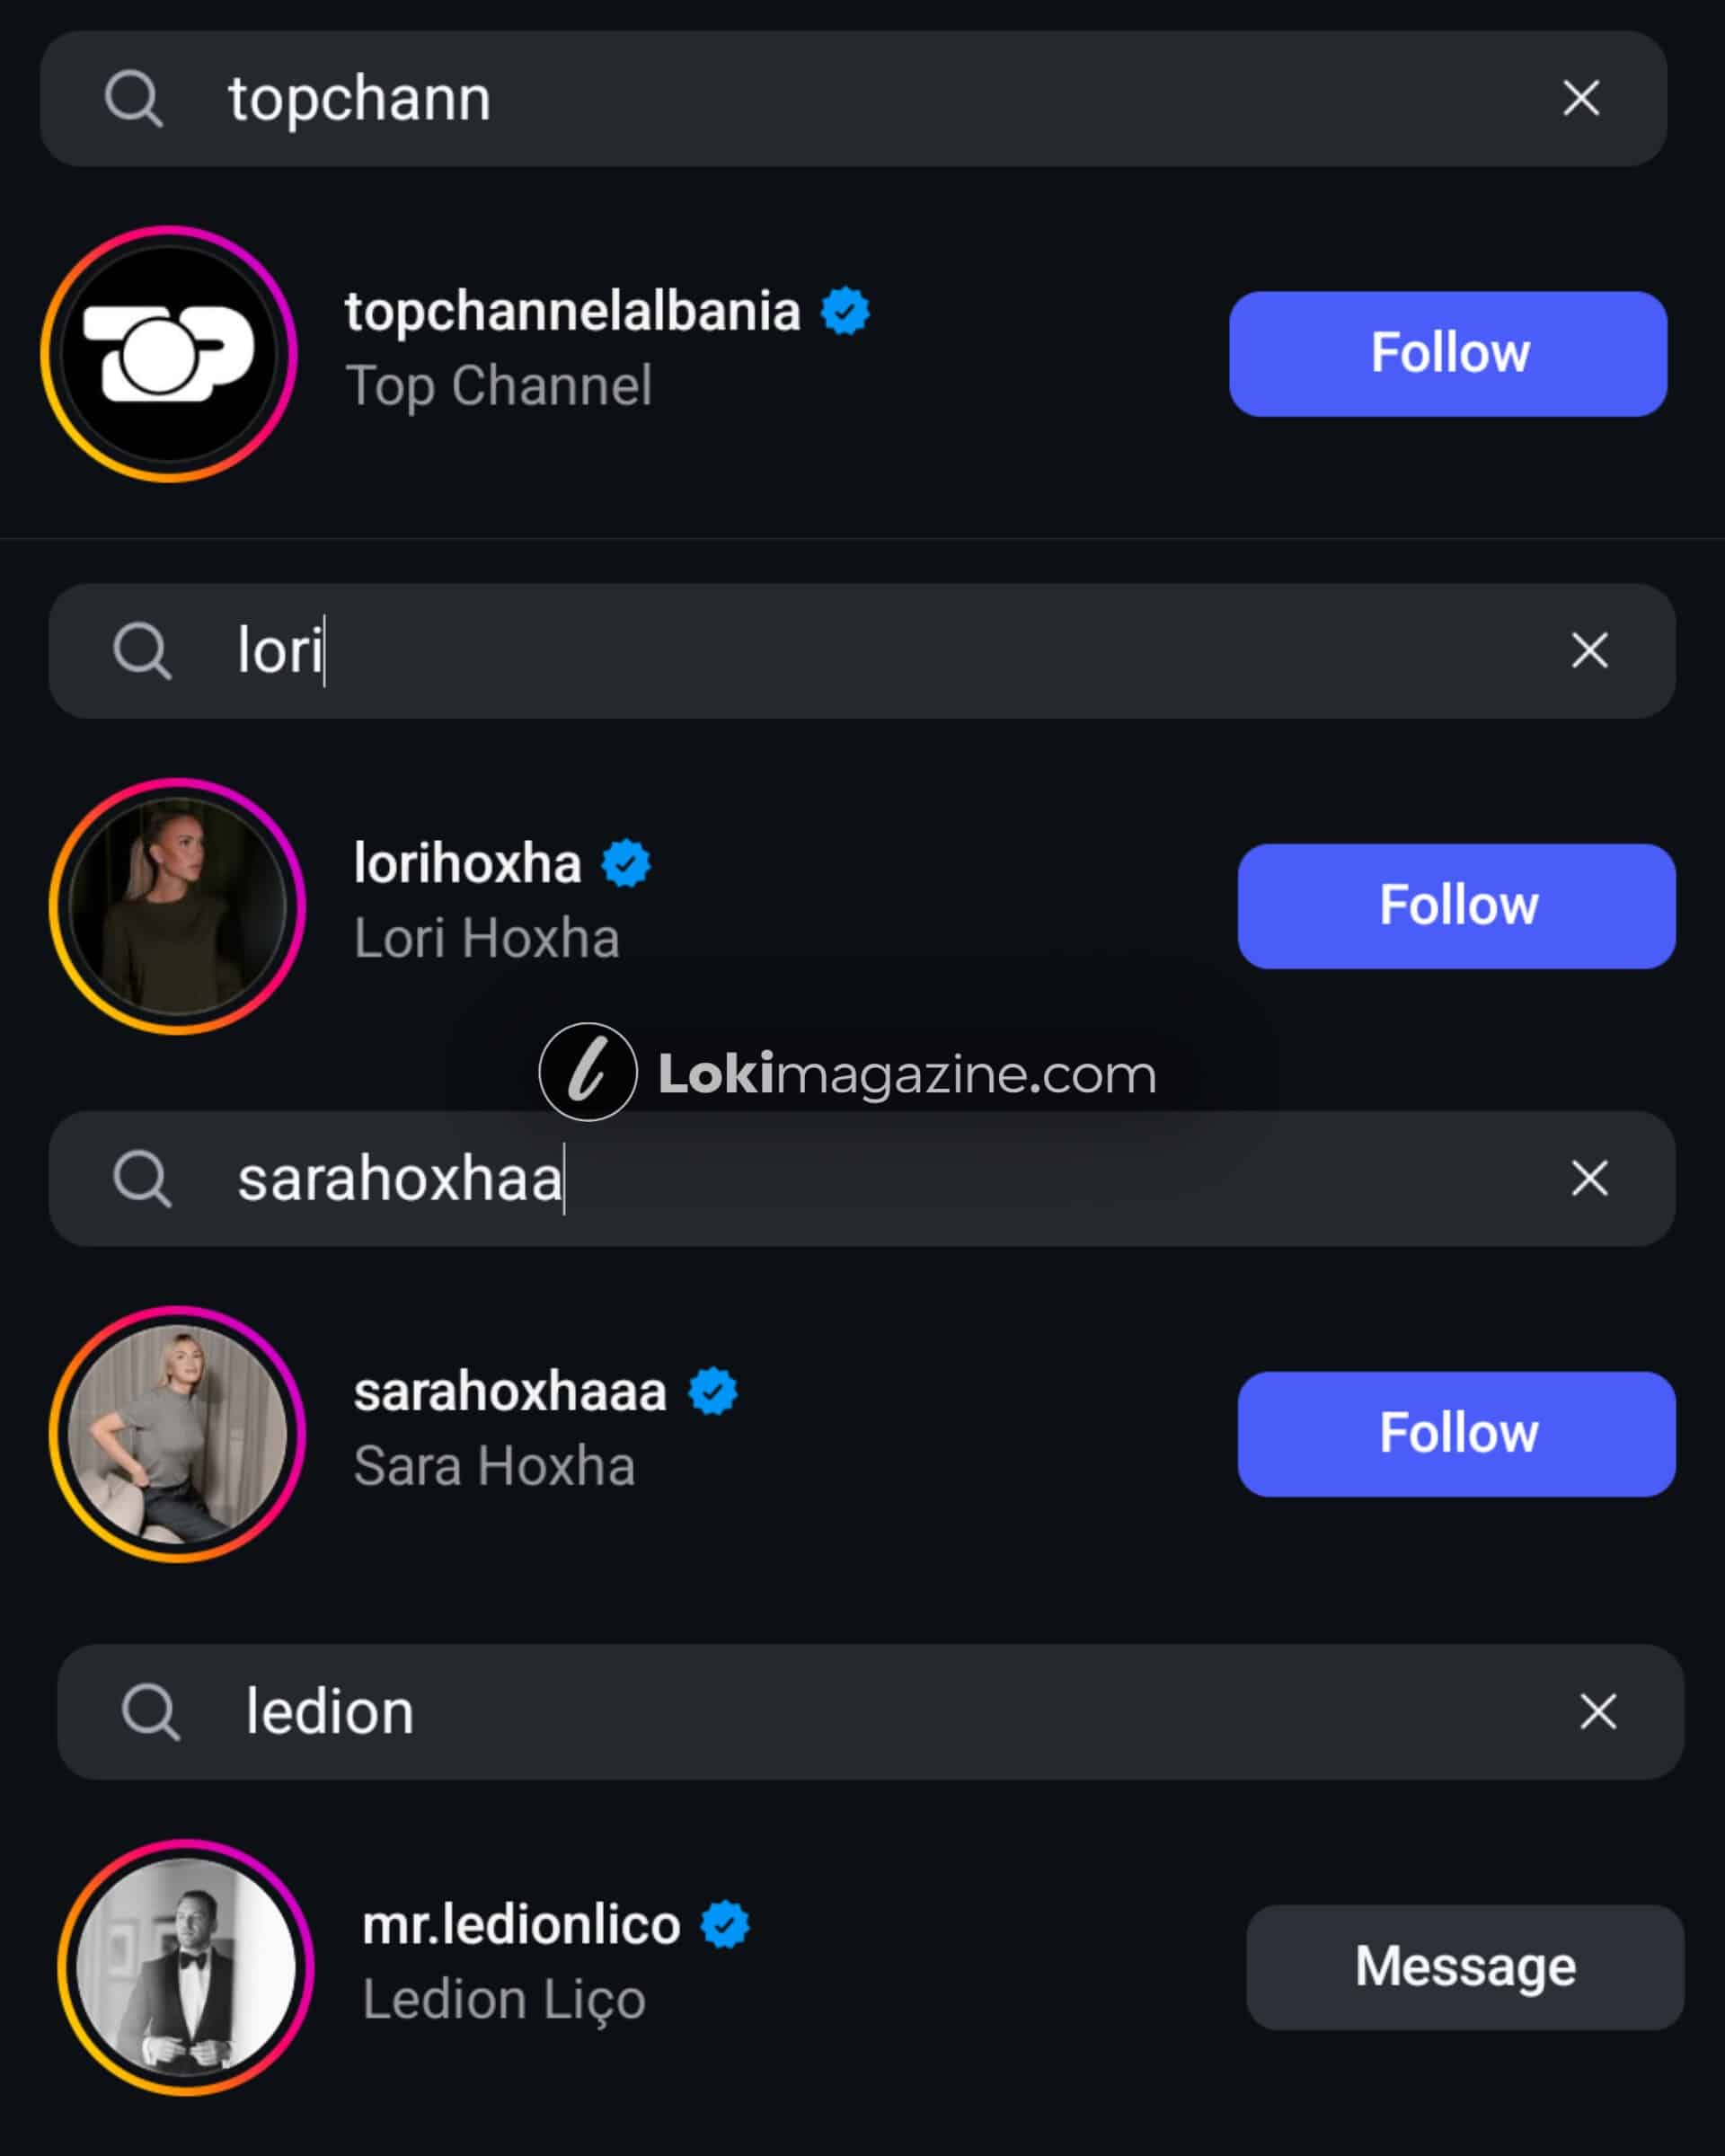This screenshot has width=1725, height=2156.
Task: Follow the lorihoxha account
Action: coord(1456,905)
